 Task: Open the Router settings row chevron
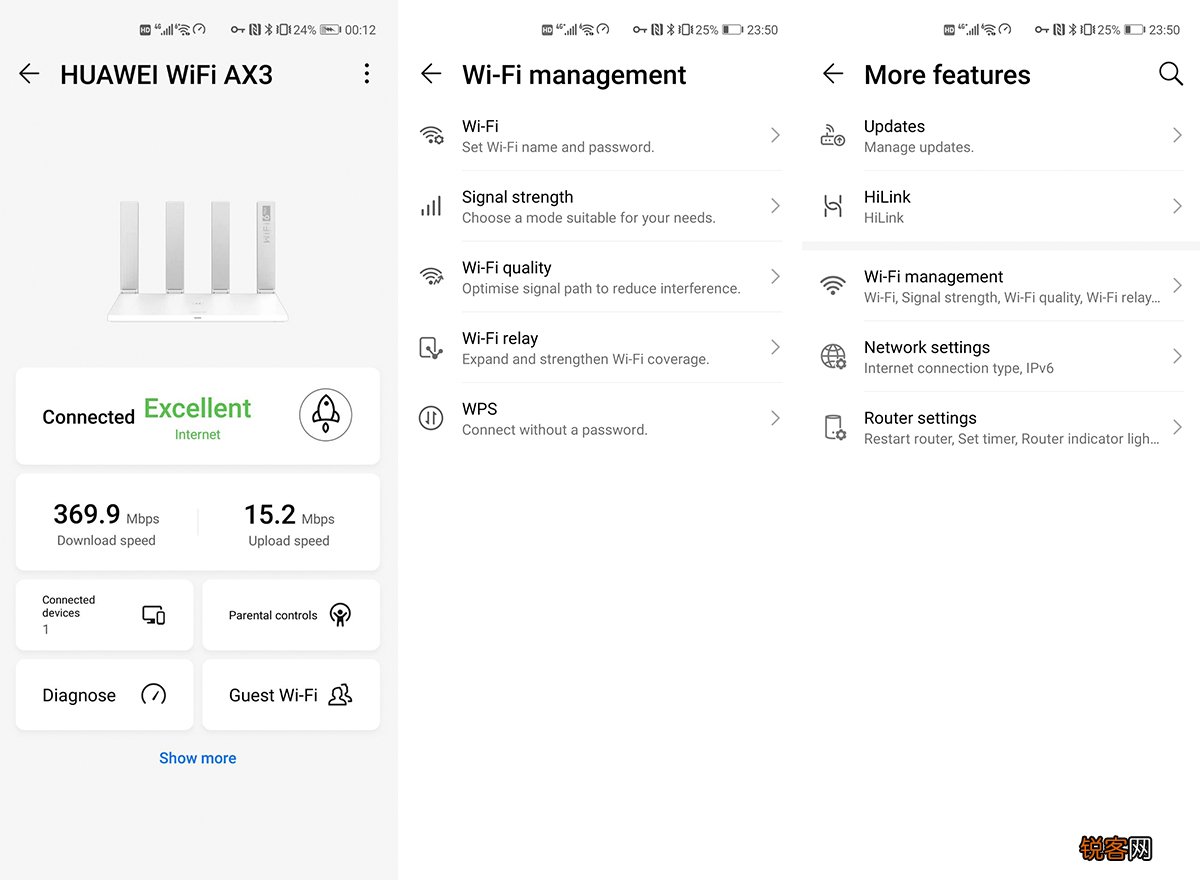[x=1177, y=427]
